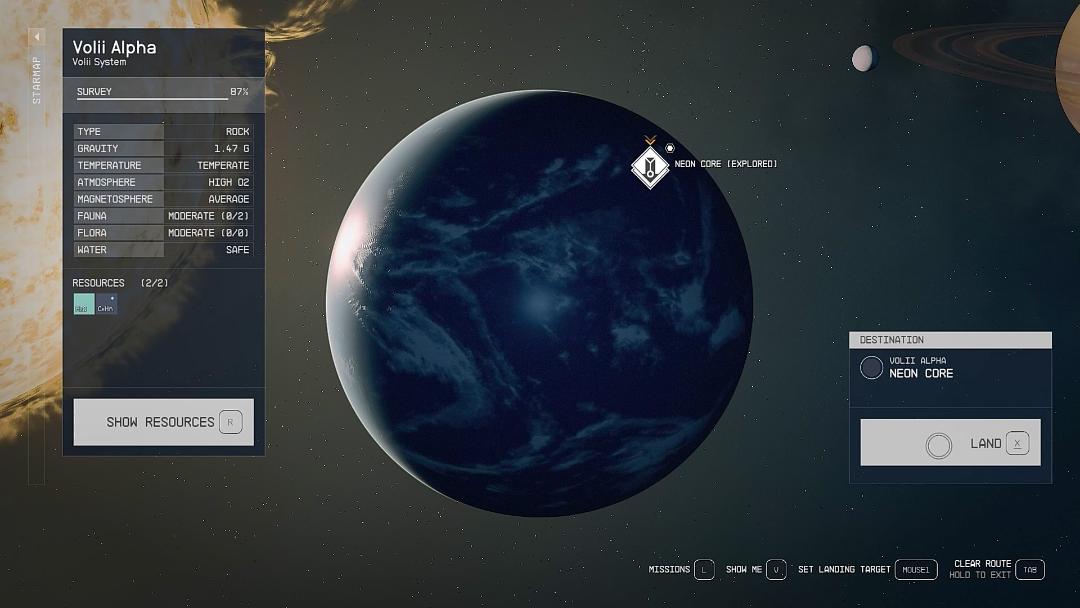Screen dimensions: 1080x608
Task: Click the Missions label in bottom bar
Action: point(669,569)
